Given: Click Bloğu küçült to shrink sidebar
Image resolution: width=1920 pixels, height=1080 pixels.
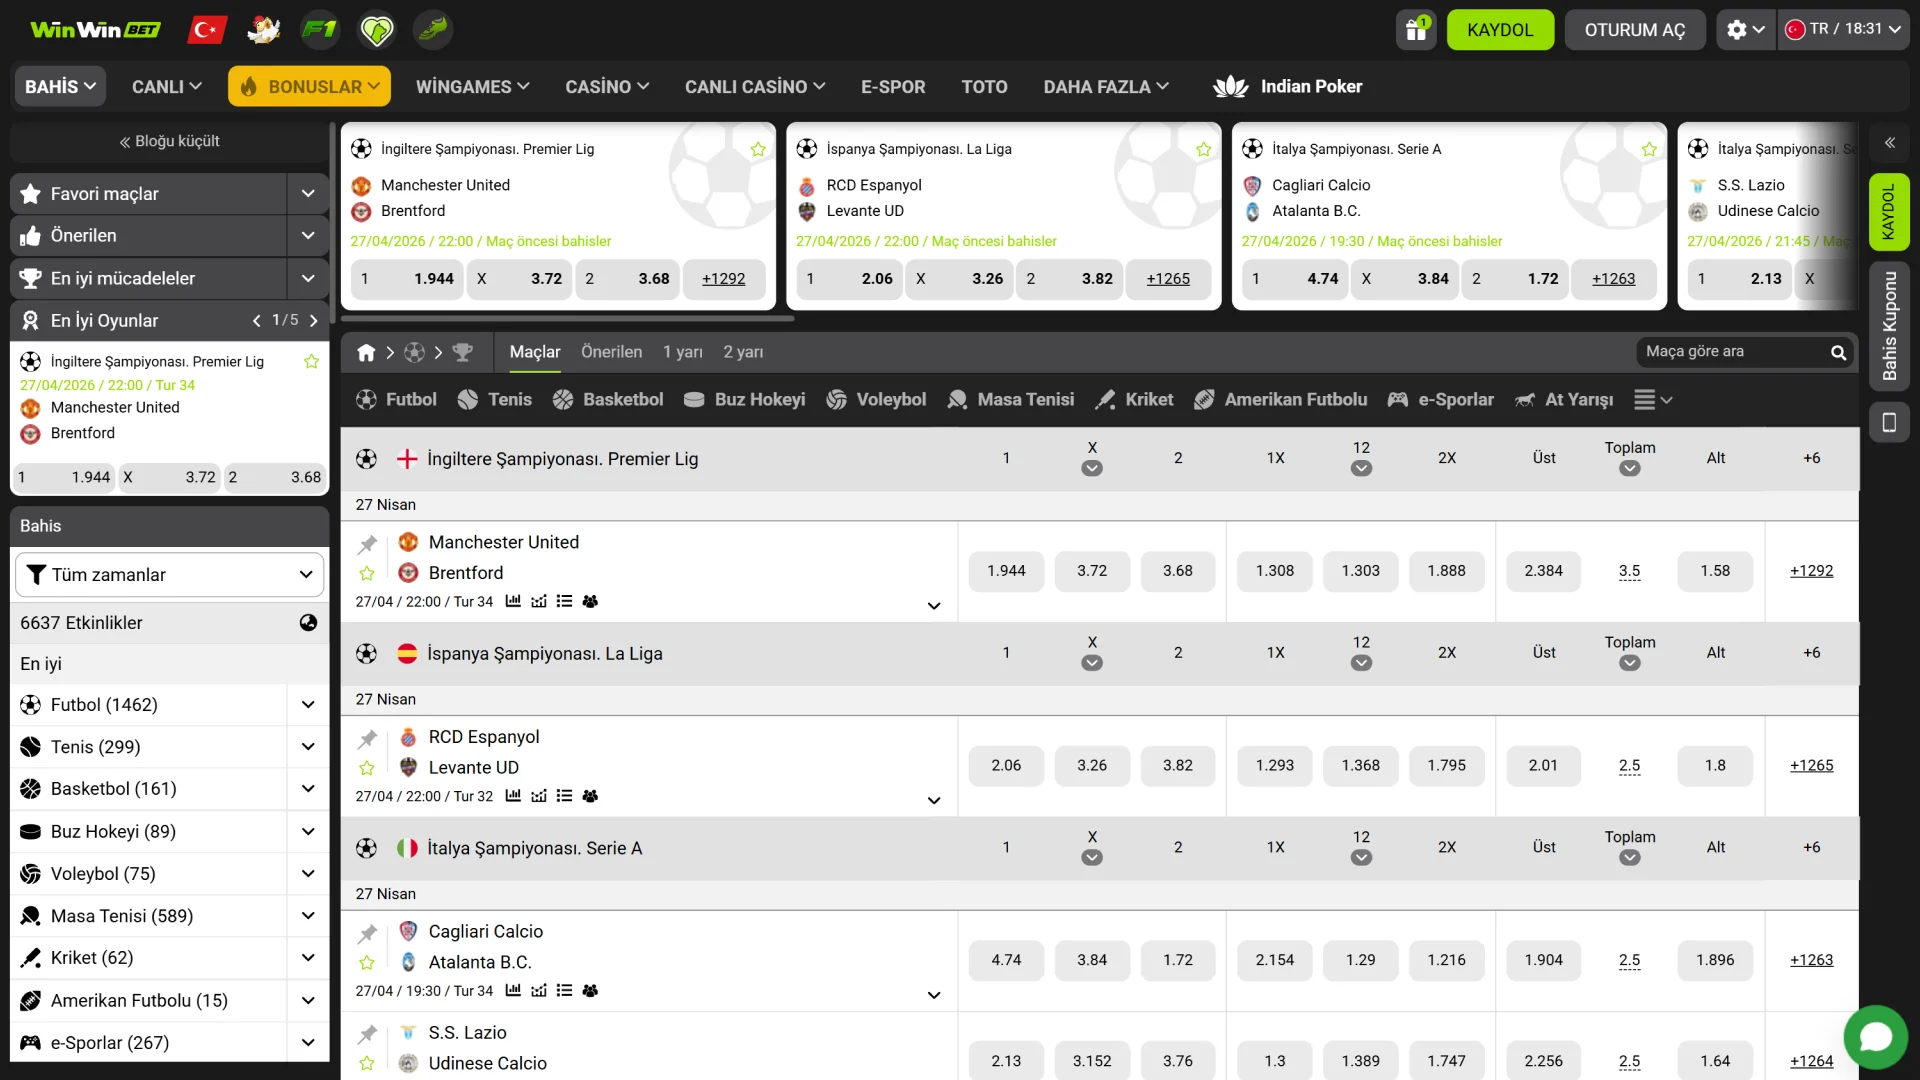Looking at the screenshot, I should (170, 142).
